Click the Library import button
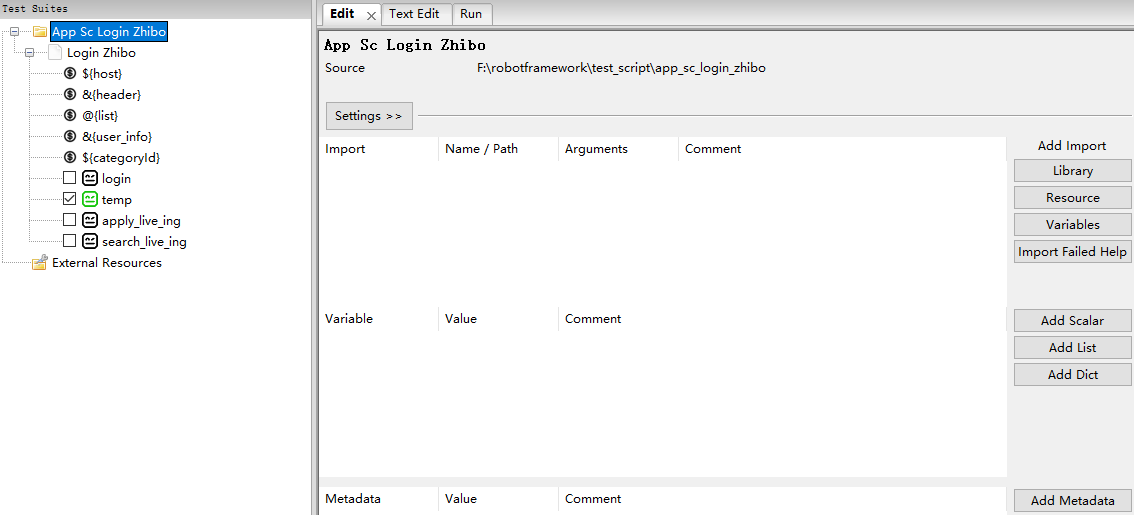Viewport: 1134px width, 515px height. tap(1072, 171)
